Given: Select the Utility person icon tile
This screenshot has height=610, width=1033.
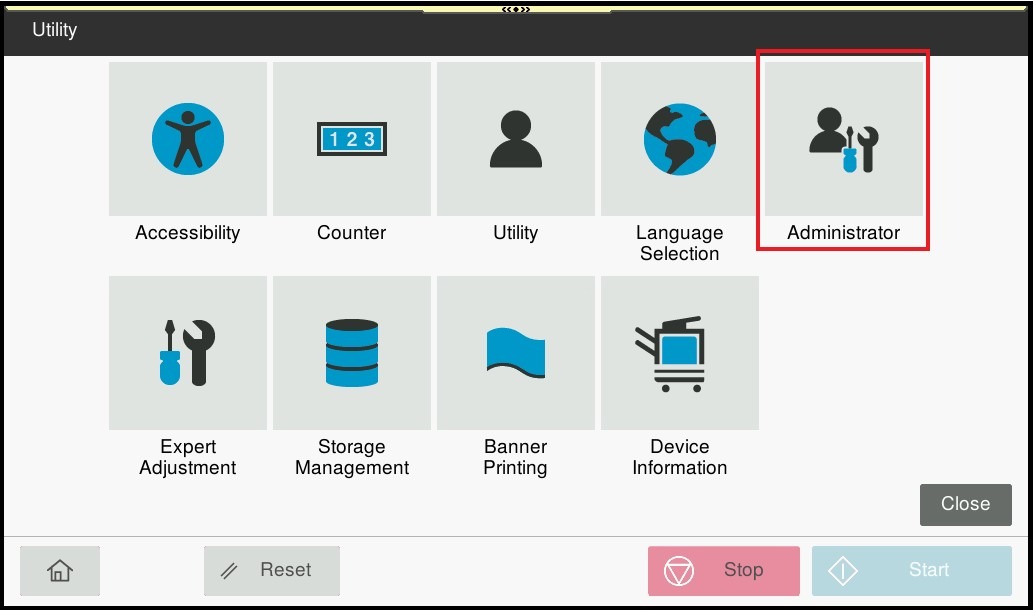Looking at the screenshot, I should [516, 139].
